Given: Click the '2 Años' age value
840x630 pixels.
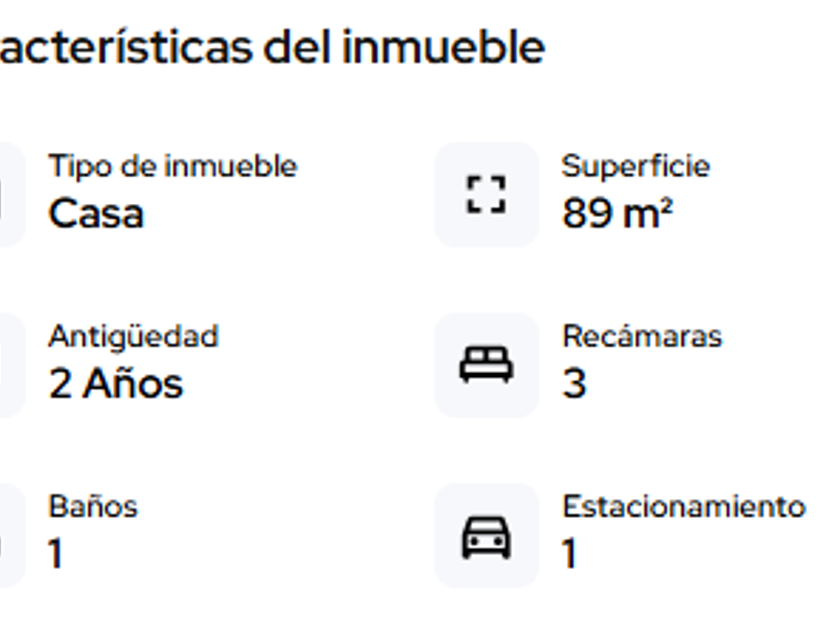Looking at the screenshot, I should (116, 383).
